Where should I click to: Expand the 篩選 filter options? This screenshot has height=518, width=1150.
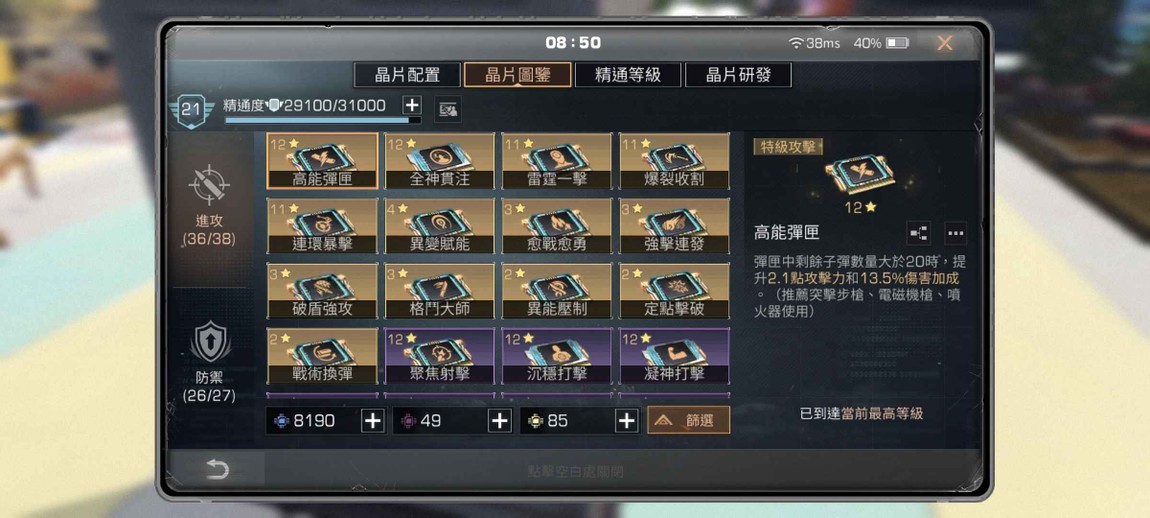(689, 420)
